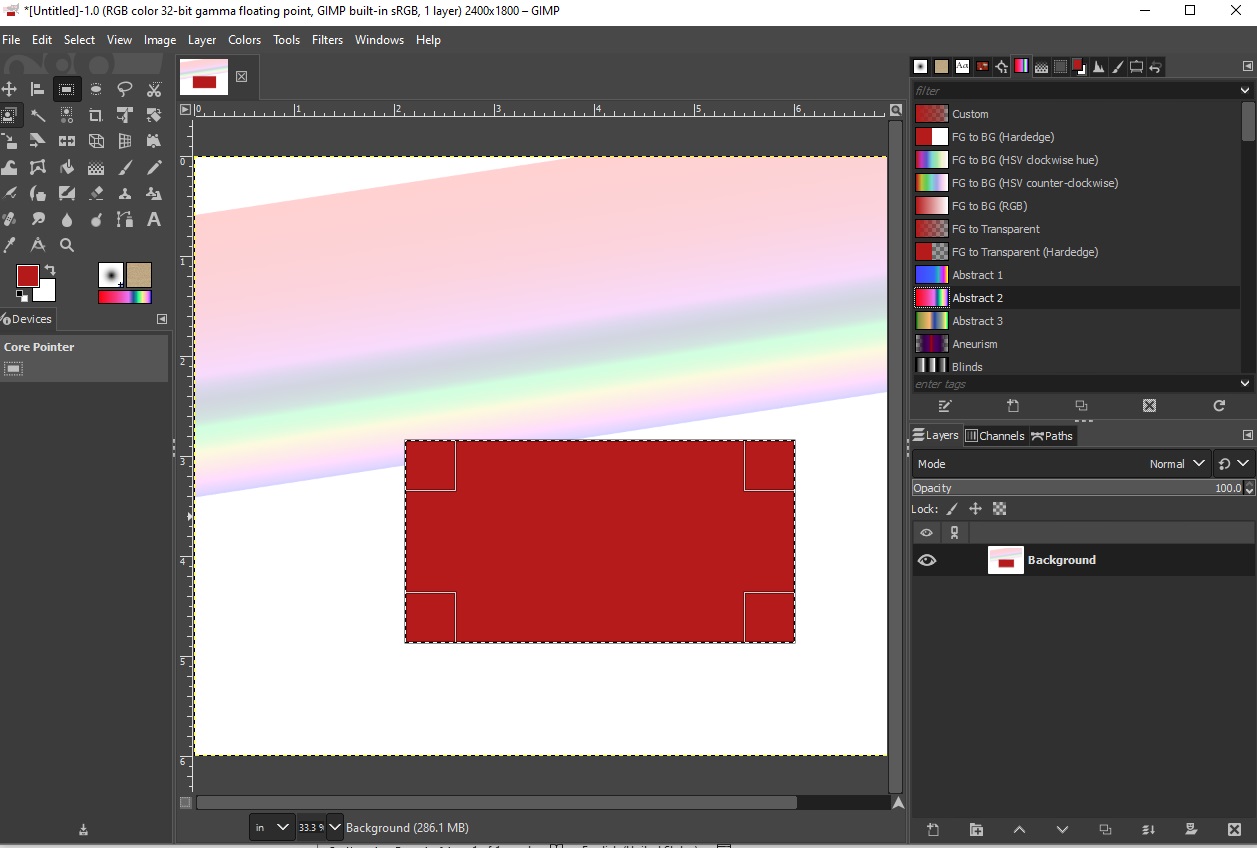
Task: Select the Fuzzy Select magic wand tool
Action: pos(38,115)
